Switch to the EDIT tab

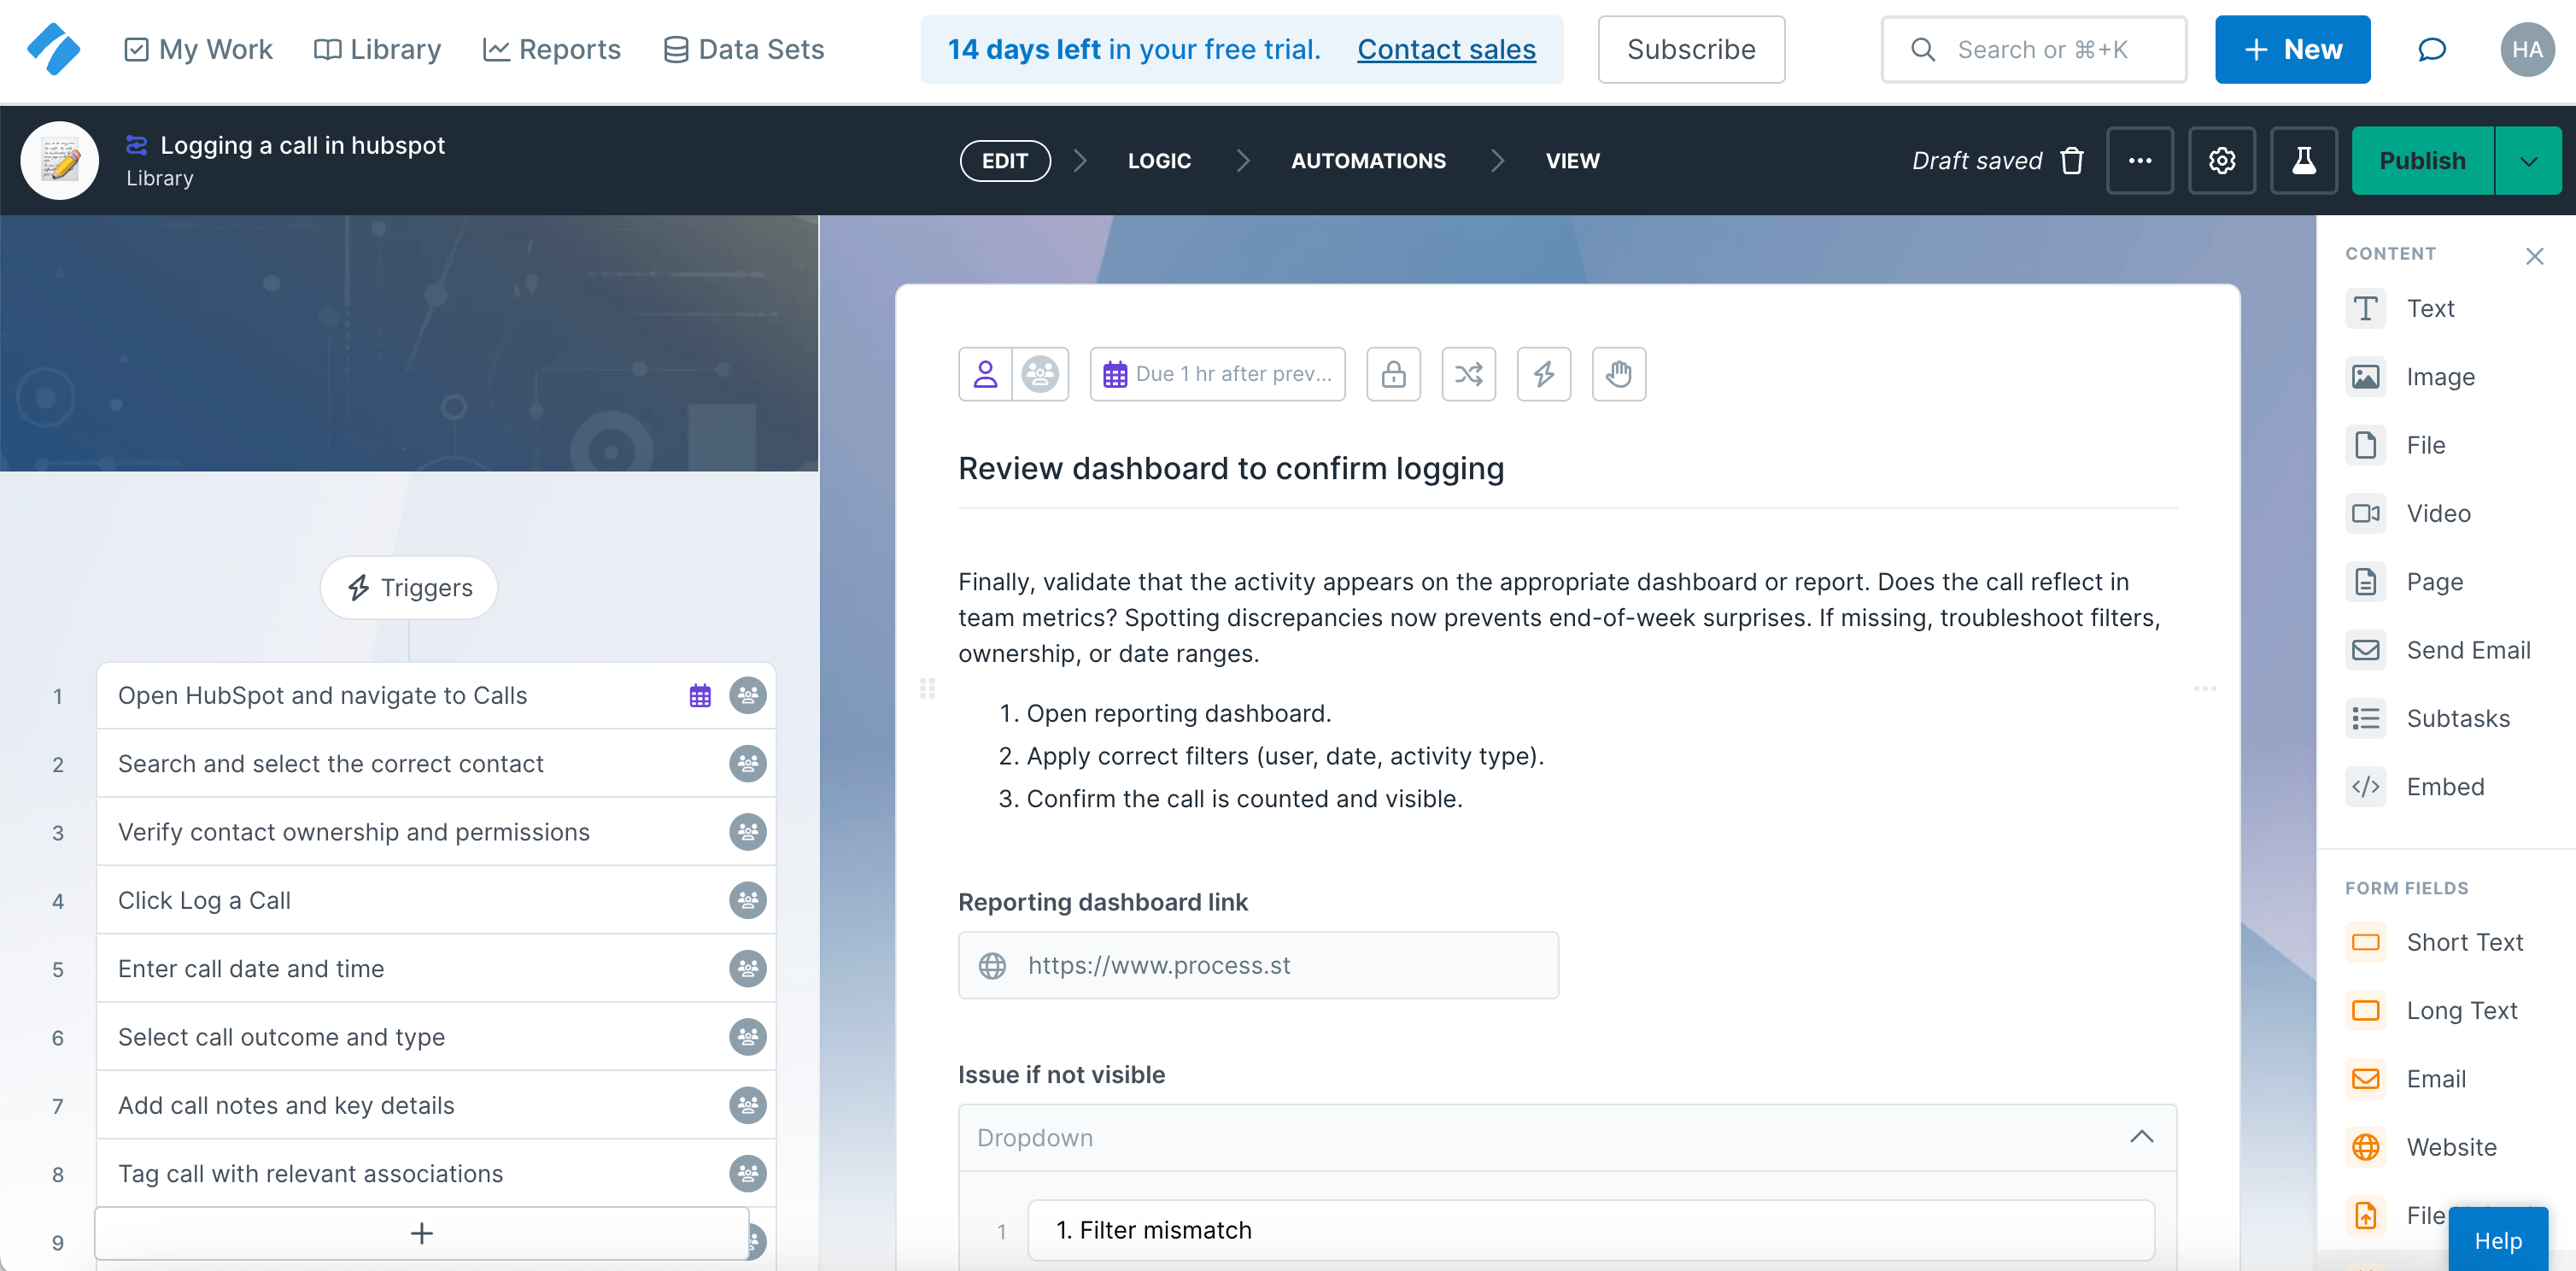pyautogui.click(x=1005, y=160)
